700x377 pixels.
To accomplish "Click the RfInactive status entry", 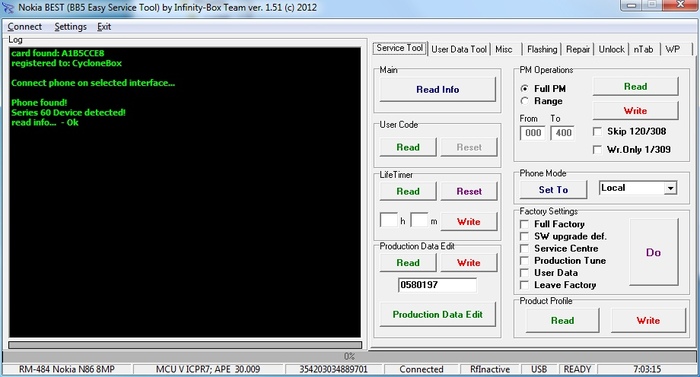I will tap(490, 369).
